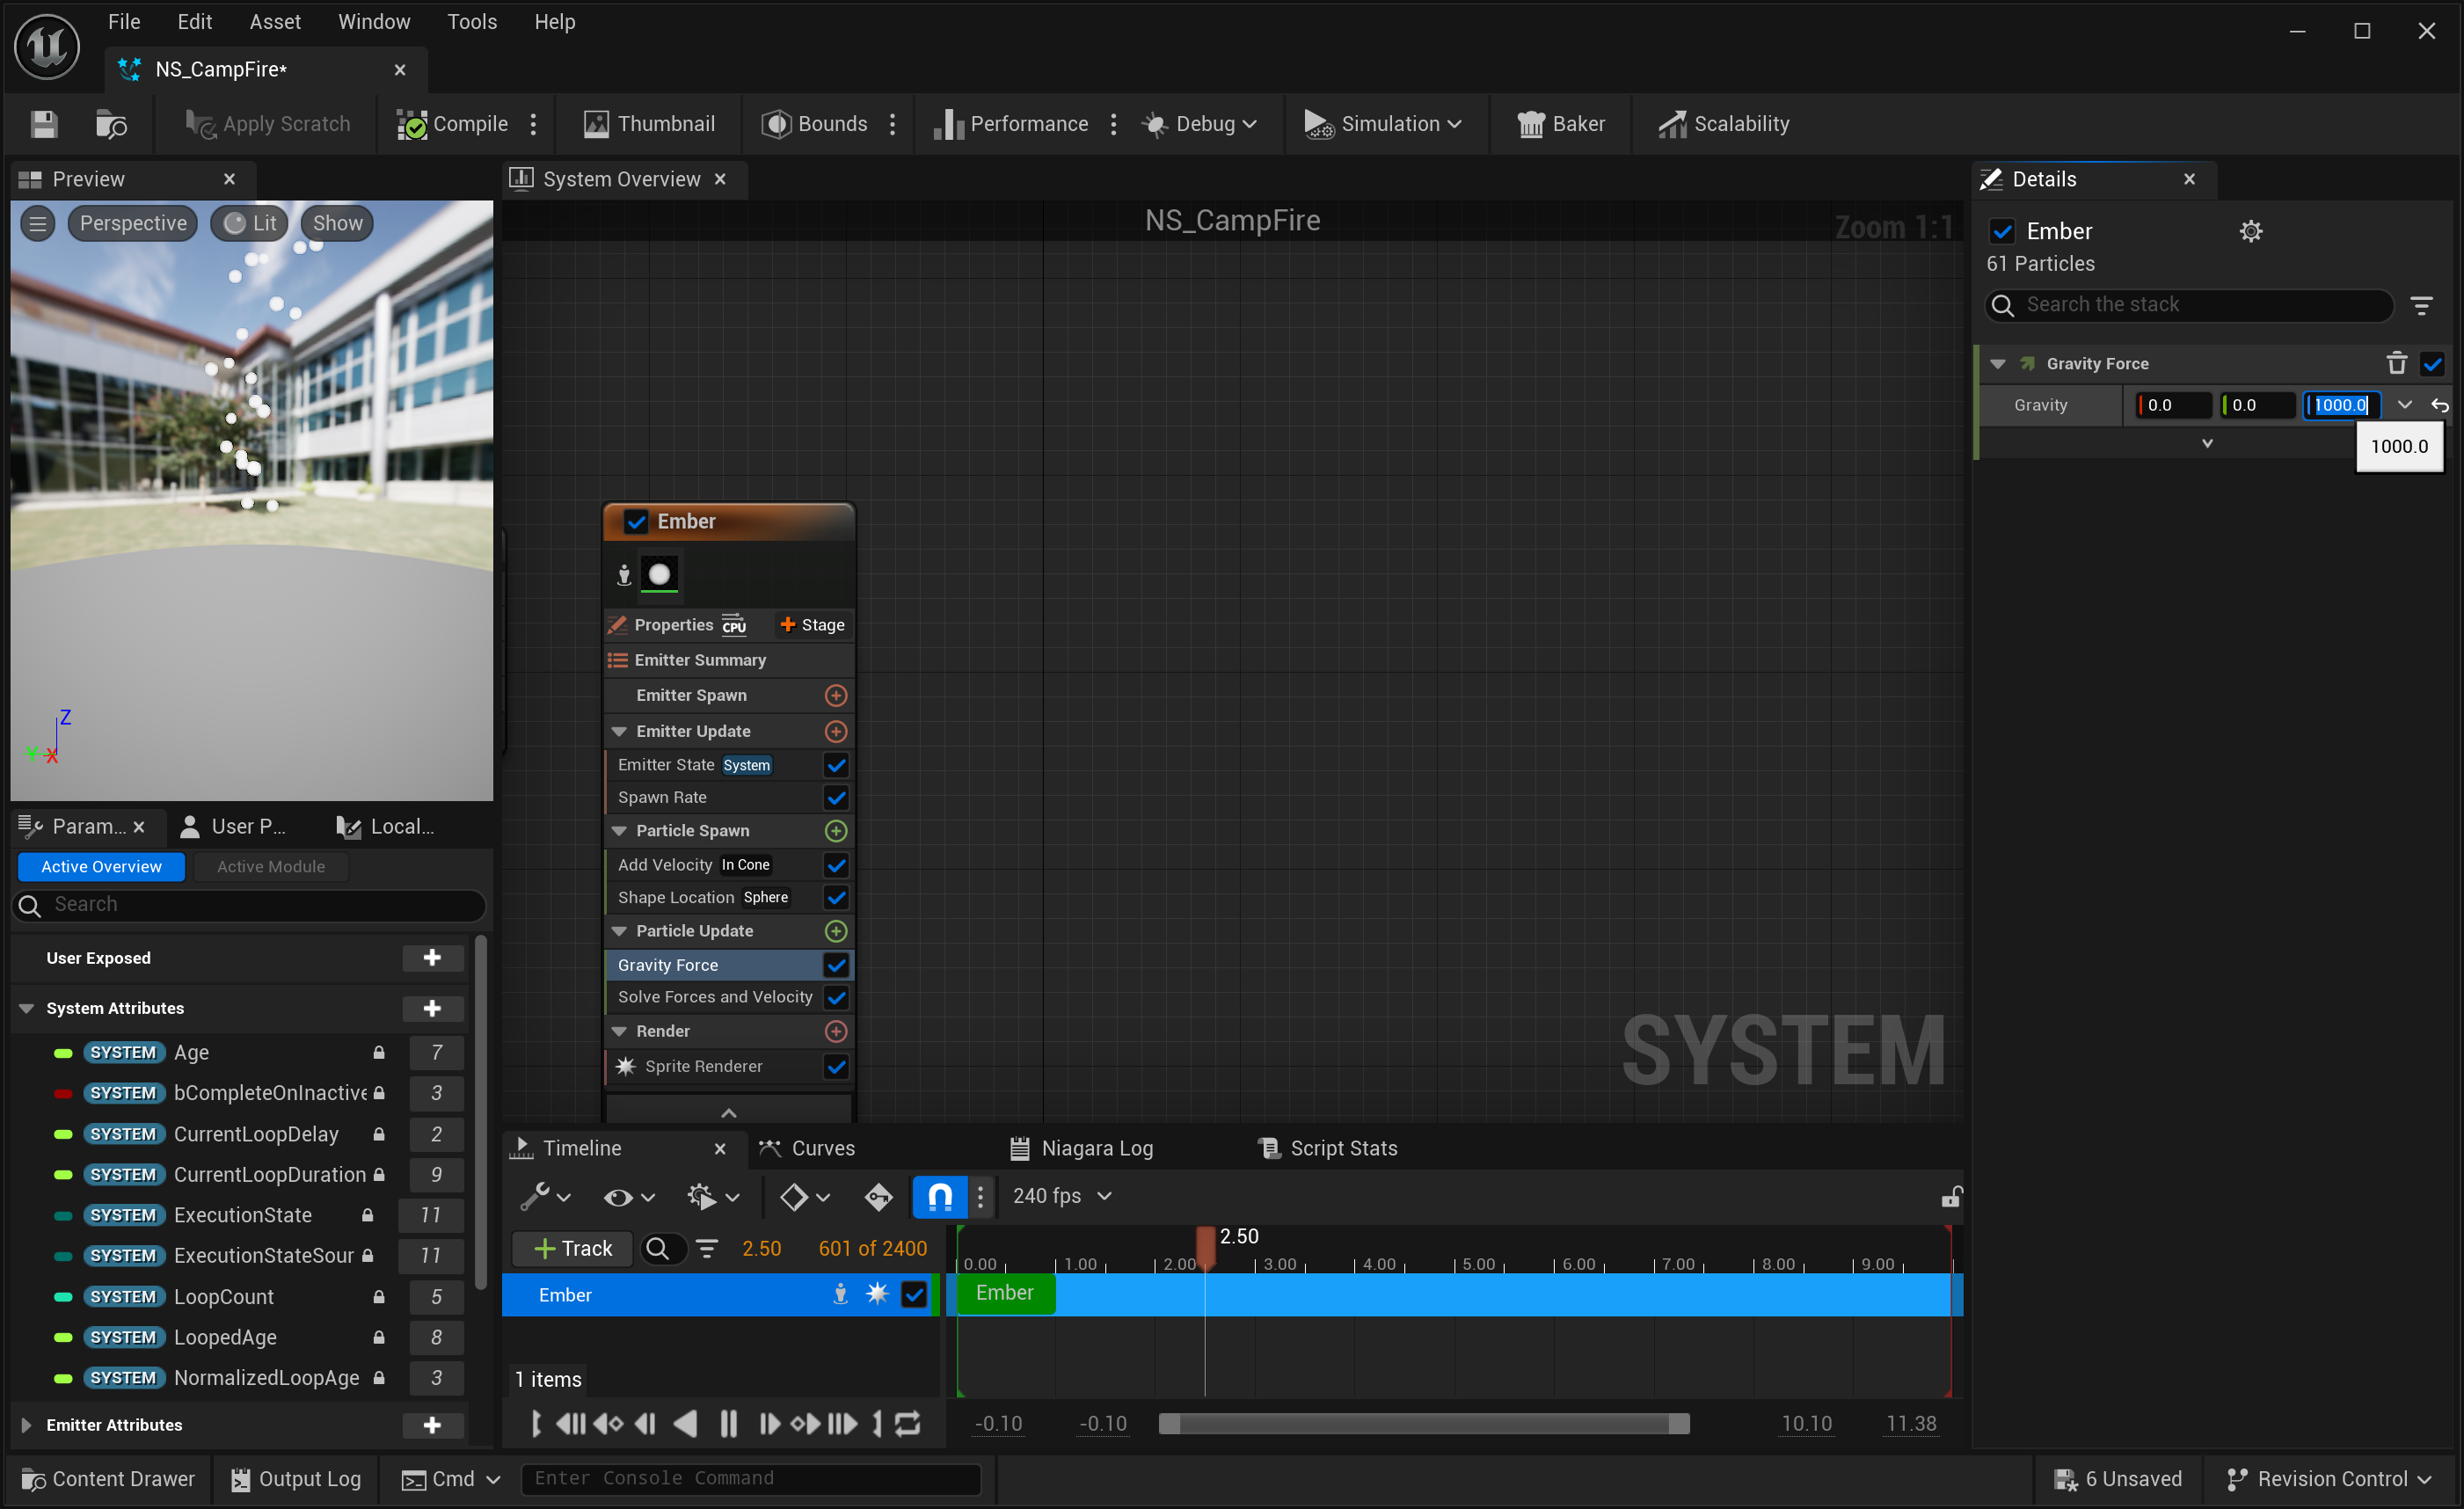This screenshot has width=2464, height=1509.
Task: Click the Compile button icon
Action: pyautogui.click(x=412, y=124)
